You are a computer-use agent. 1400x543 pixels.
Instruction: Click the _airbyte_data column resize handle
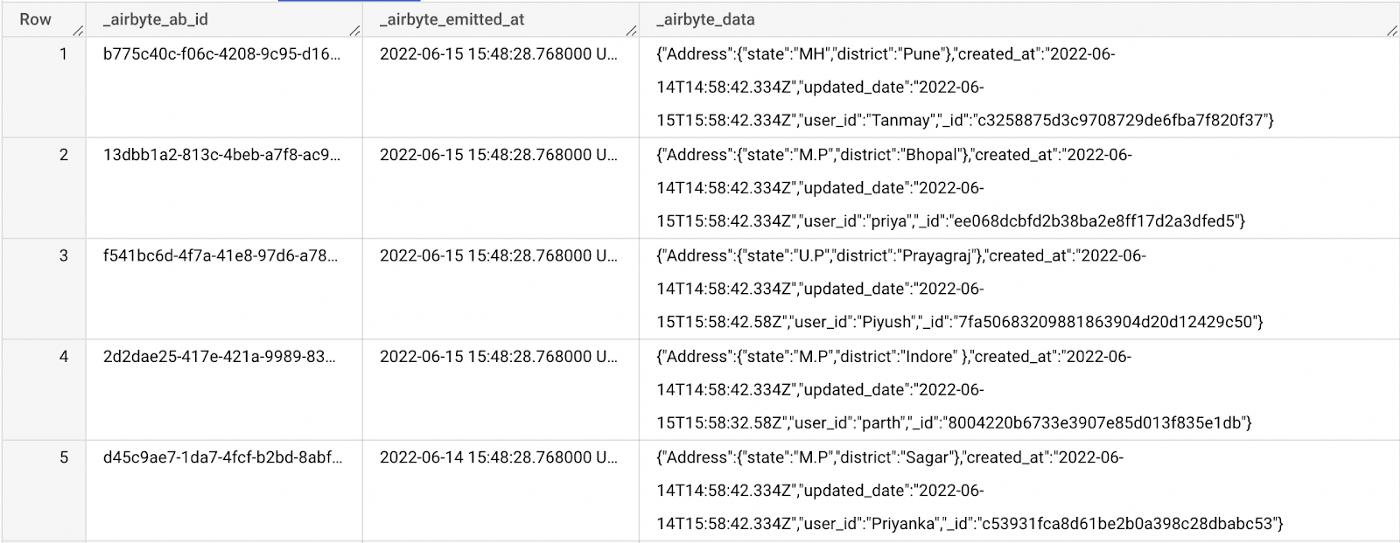pyautogui.click(x=1391, y=32)
